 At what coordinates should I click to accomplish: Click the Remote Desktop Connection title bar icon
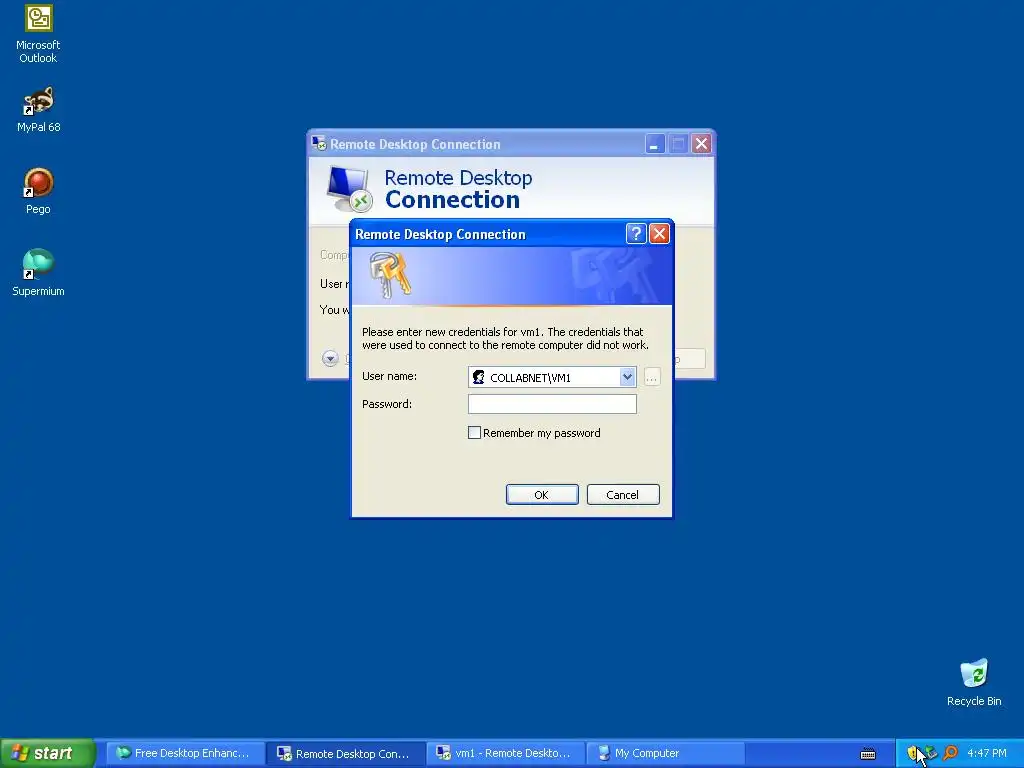319,144
